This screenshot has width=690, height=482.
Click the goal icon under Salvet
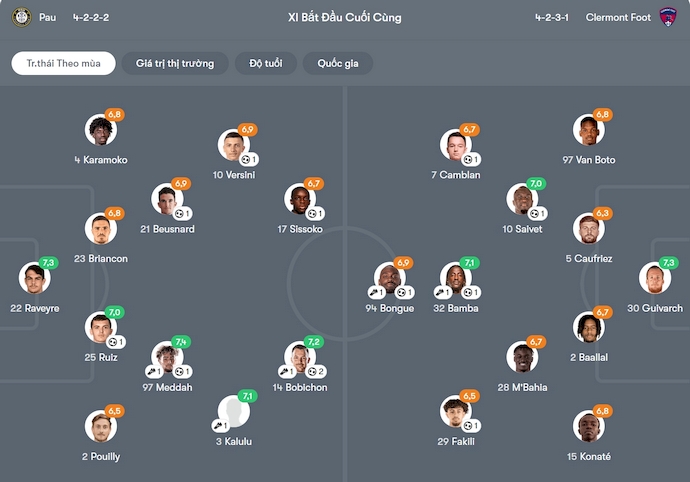(536, 213)
